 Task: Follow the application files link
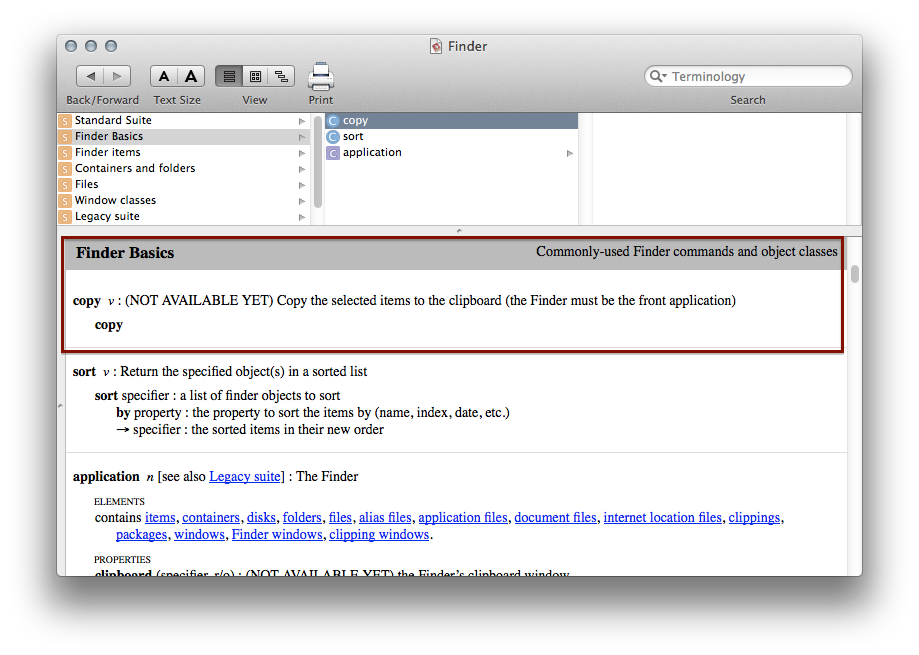click(x=463, y=517)
